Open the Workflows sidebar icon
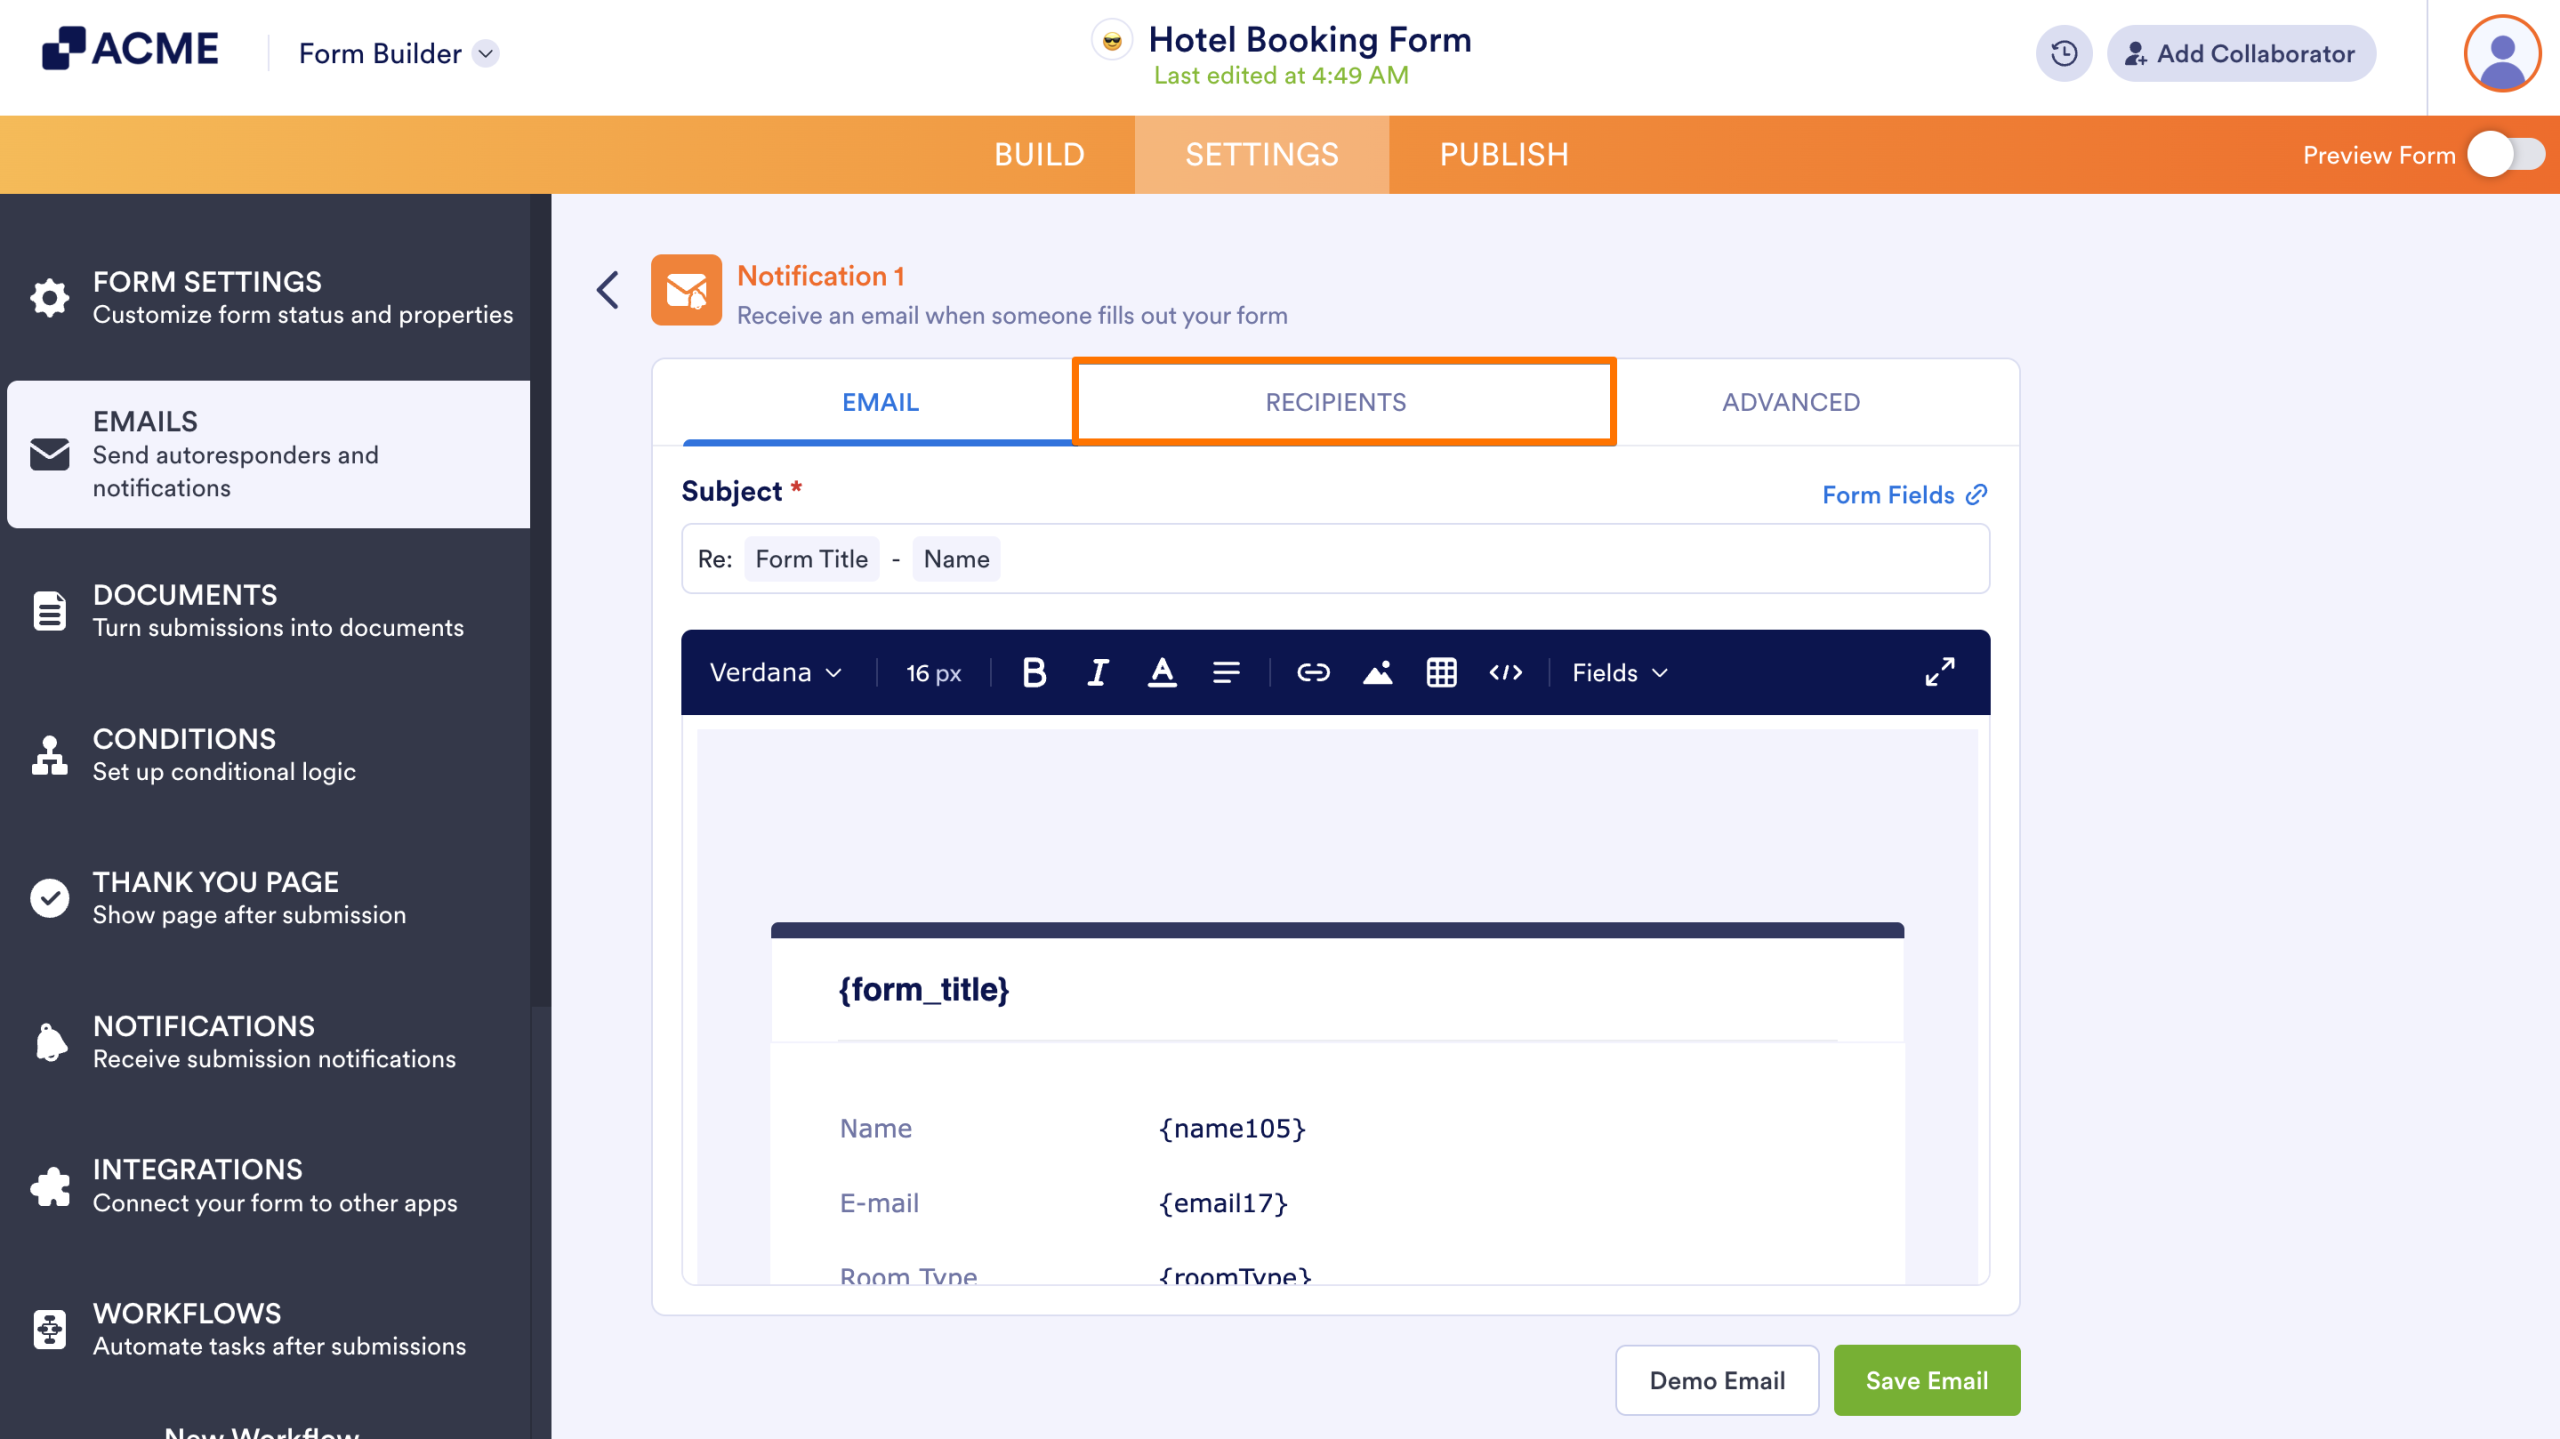The image size is (2560, 1439). point(49,1329)
